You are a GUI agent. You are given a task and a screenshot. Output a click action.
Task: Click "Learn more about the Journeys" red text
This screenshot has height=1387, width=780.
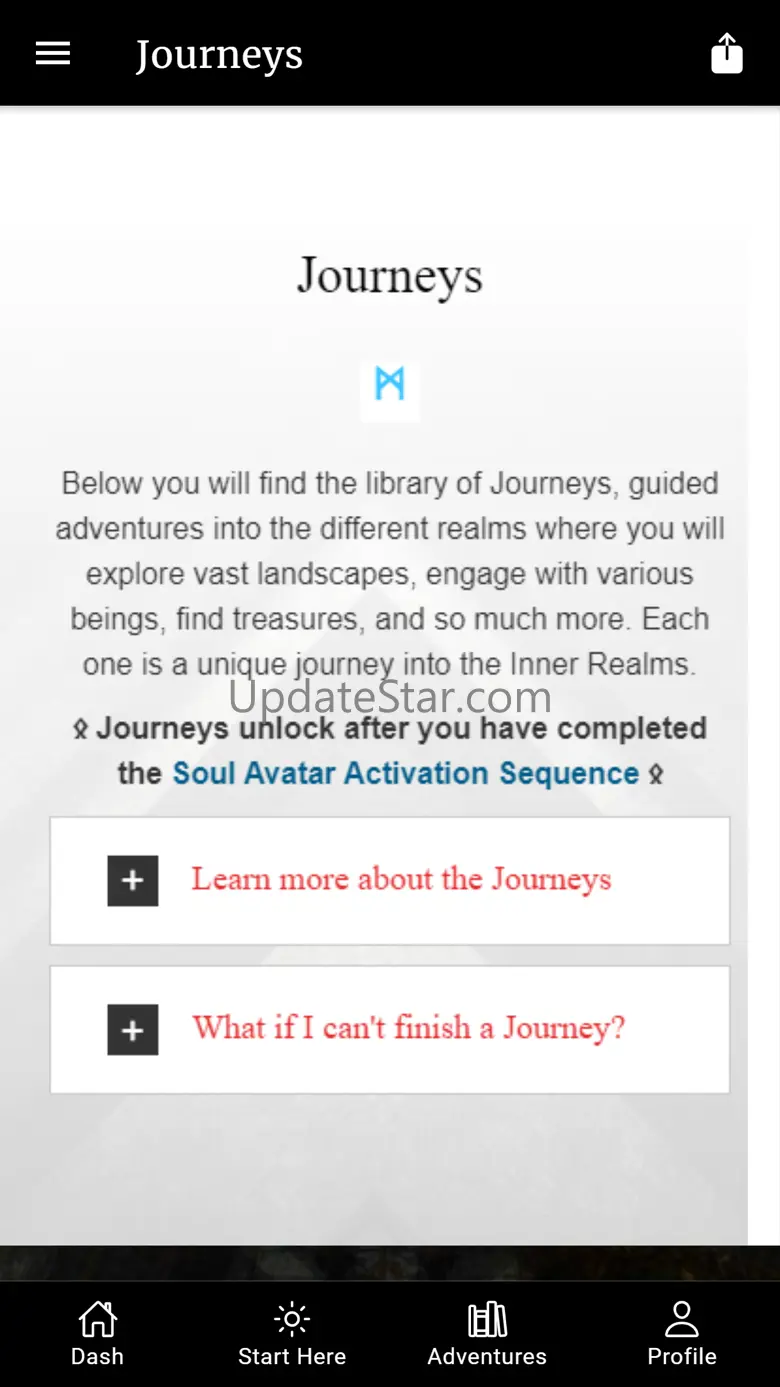[x=401, y=880]
